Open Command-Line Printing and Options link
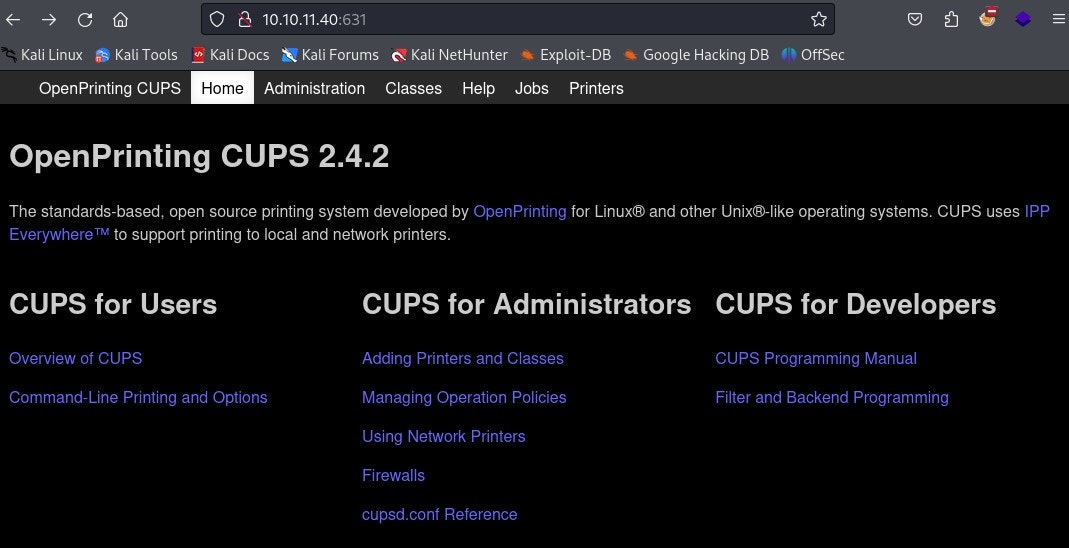This screenshot has height=548, width=1069. pyautogui.click(x=138, y=397)
